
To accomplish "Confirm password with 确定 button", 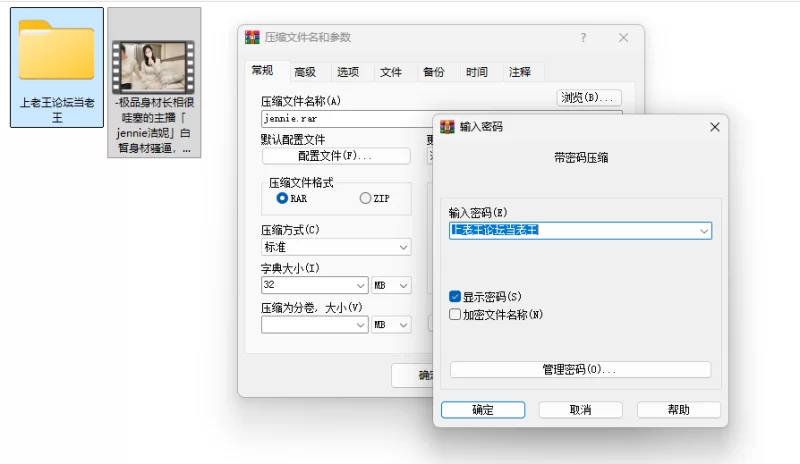I will pyautogui.click(x=483, y=410).
